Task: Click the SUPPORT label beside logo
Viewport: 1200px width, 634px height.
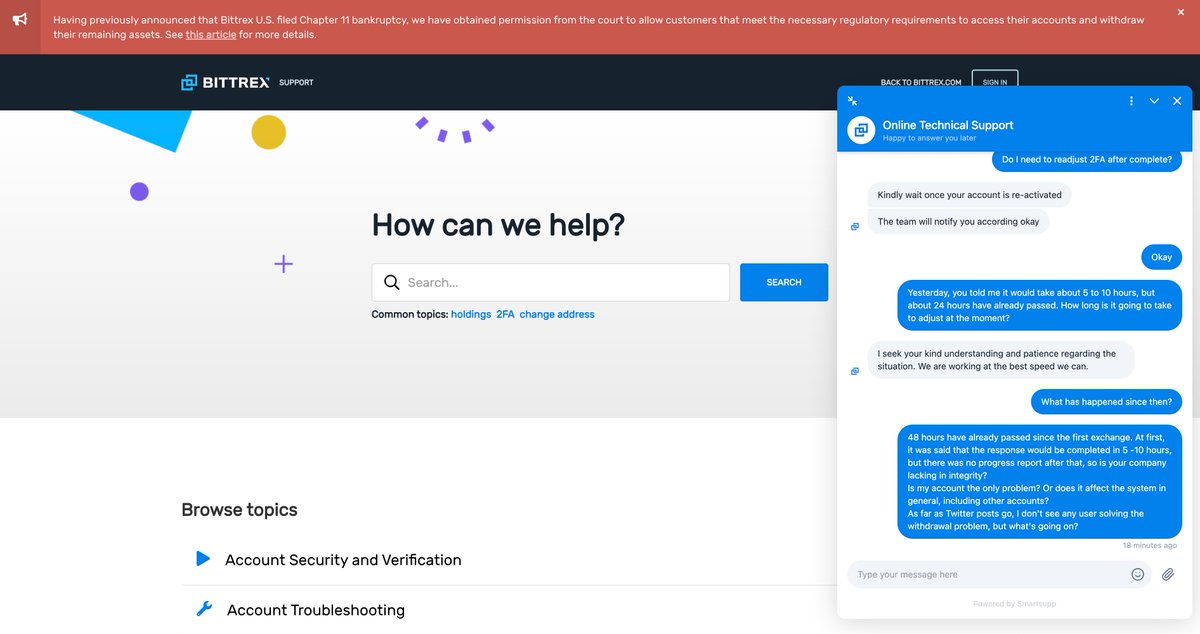Action: [x=296, y=82]
